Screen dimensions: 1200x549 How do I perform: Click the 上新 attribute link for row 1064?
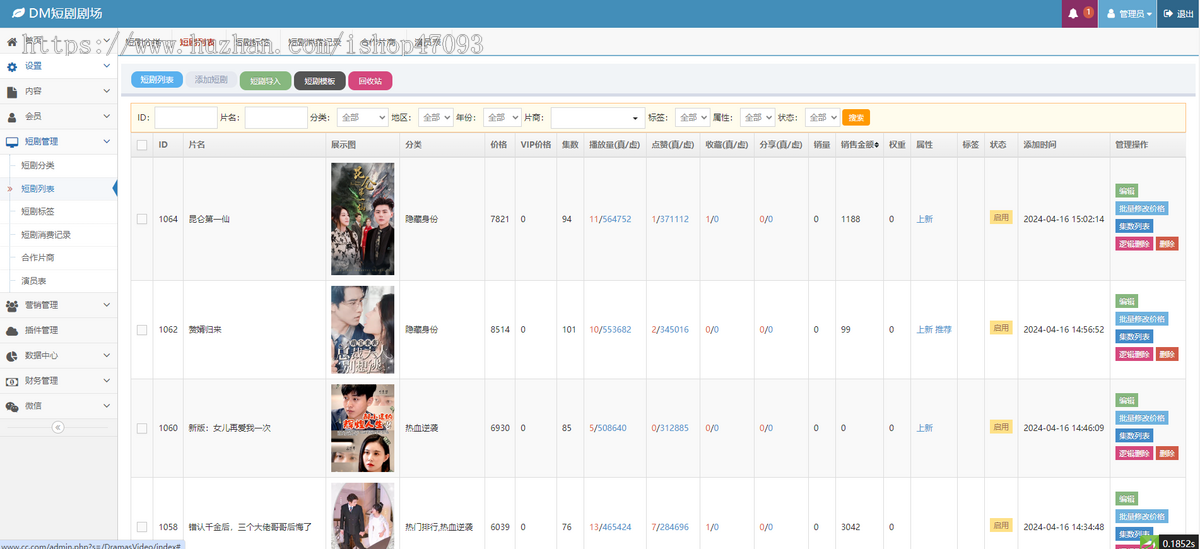click(x=924, y=219)
